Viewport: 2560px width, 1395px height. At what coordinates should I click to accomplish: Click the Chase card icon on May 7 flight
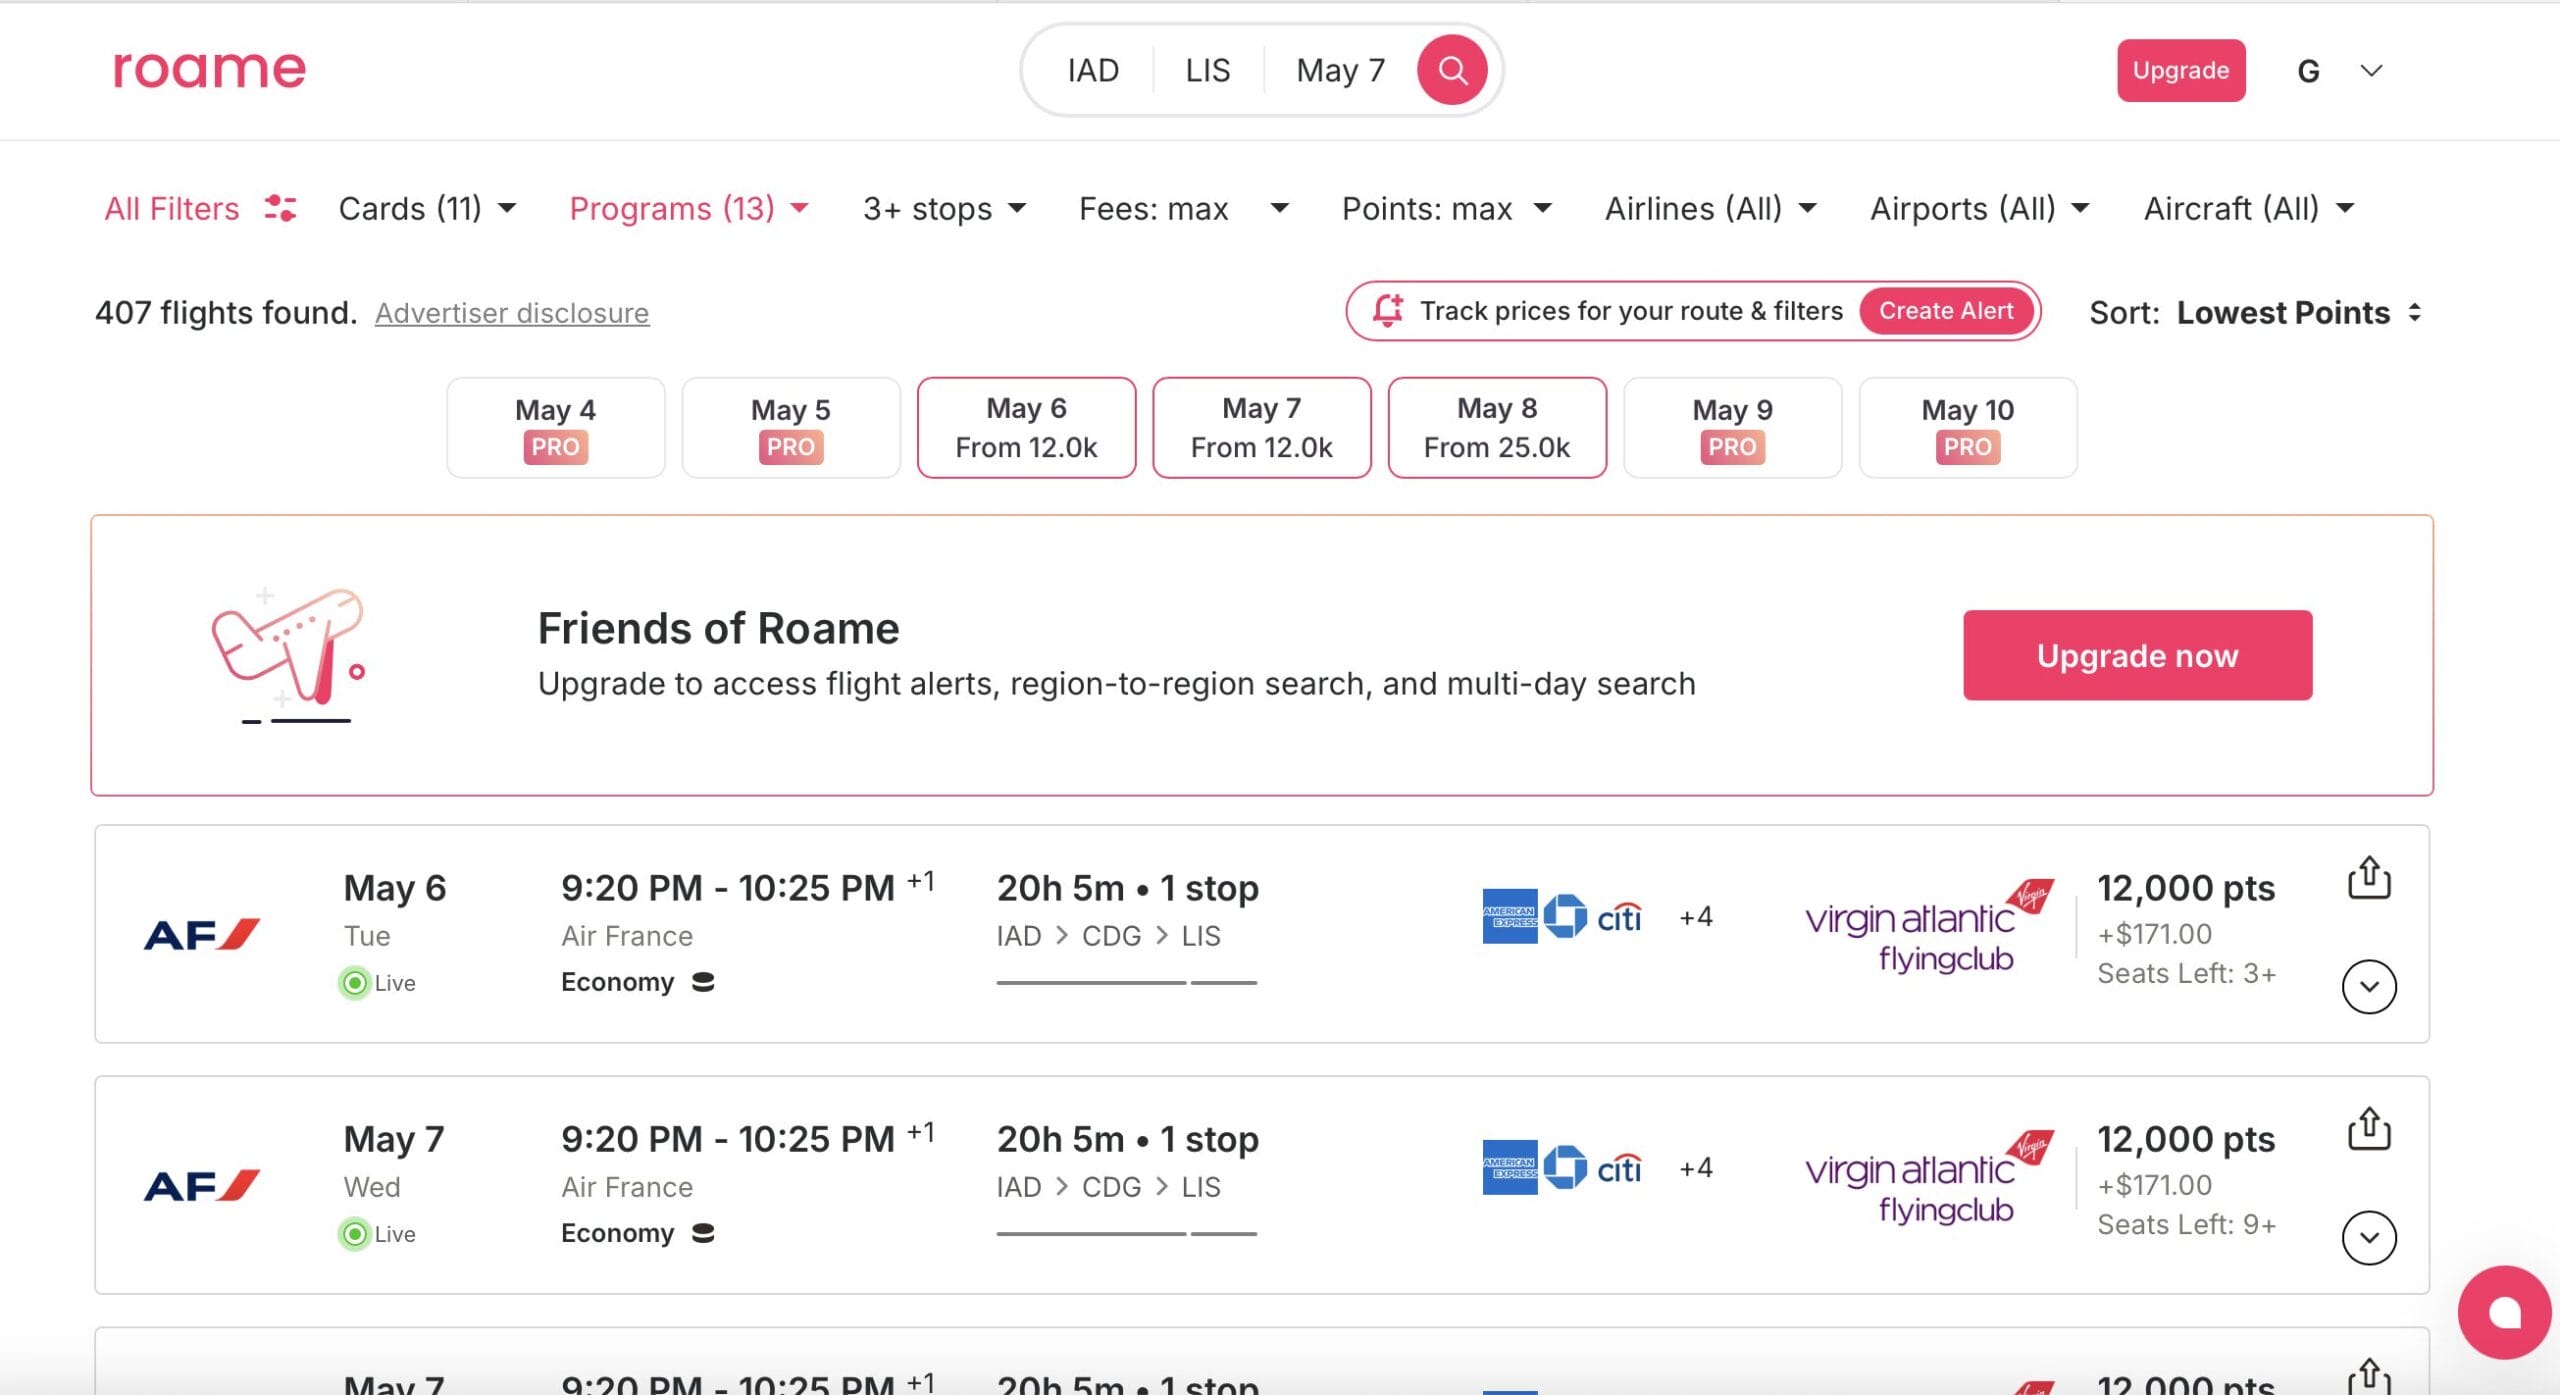point(1565,1167)
